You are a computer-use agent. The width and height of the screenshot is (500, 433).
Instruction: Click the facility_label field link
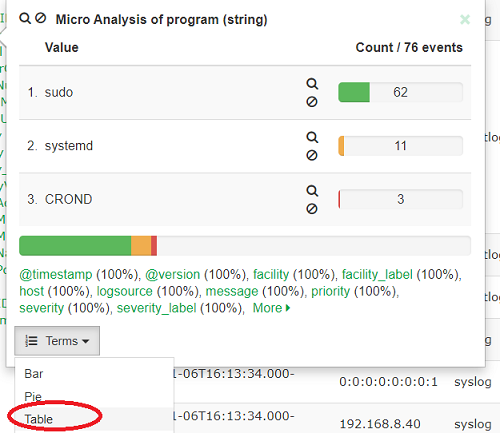(x=377, y=275)
